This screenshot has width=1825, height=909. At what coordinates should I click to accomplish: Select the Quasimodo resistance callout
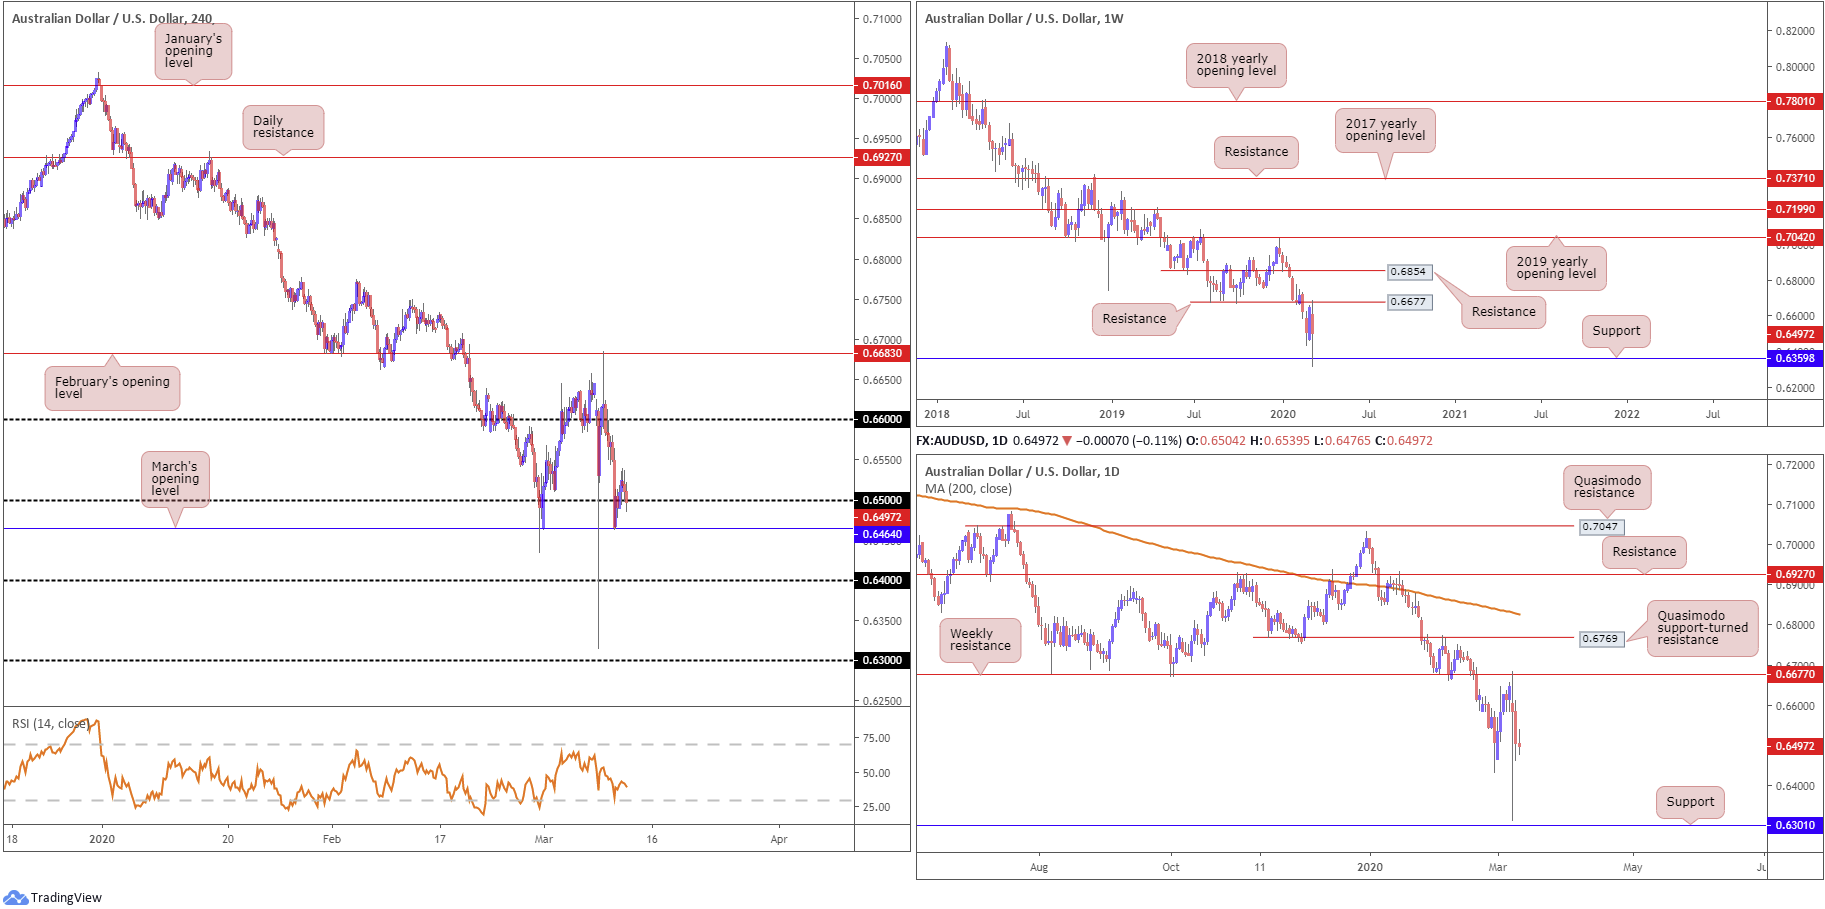[1607, 487]
